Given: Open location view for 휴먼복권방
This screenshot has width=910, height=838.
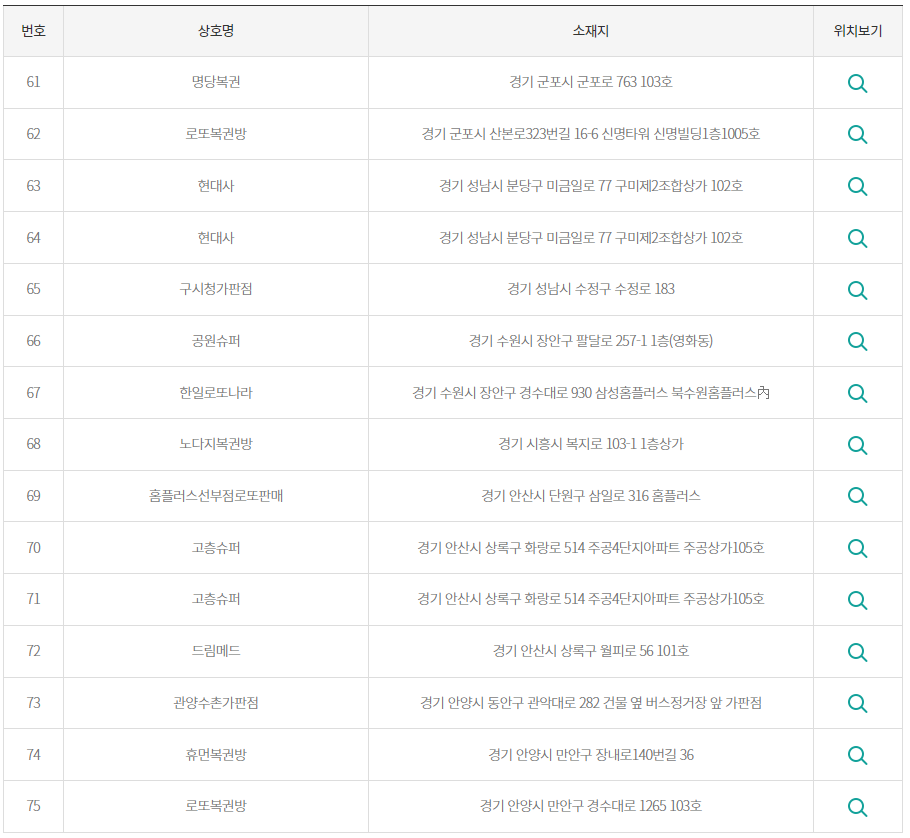Looking at the screenshot, I should point(857,755).
